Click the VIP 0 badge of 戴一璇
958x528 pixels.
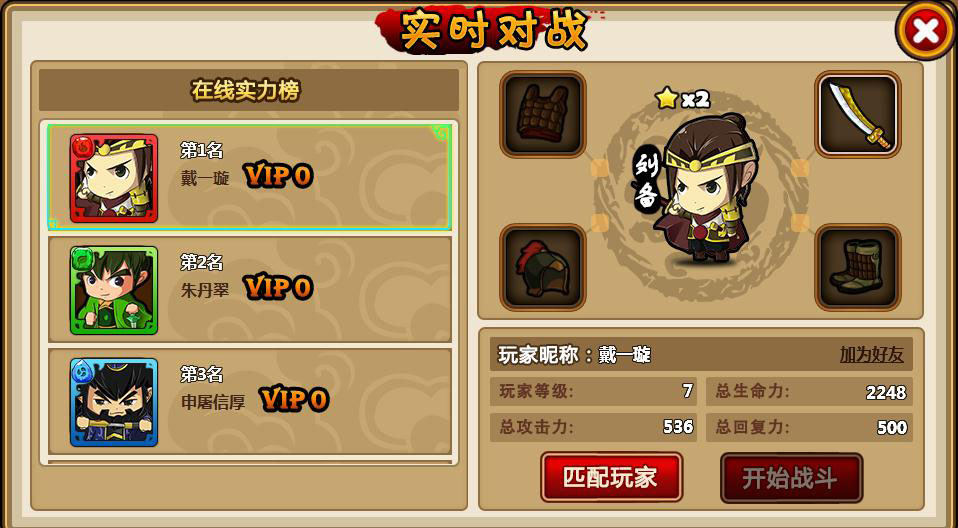pos(279,176)
